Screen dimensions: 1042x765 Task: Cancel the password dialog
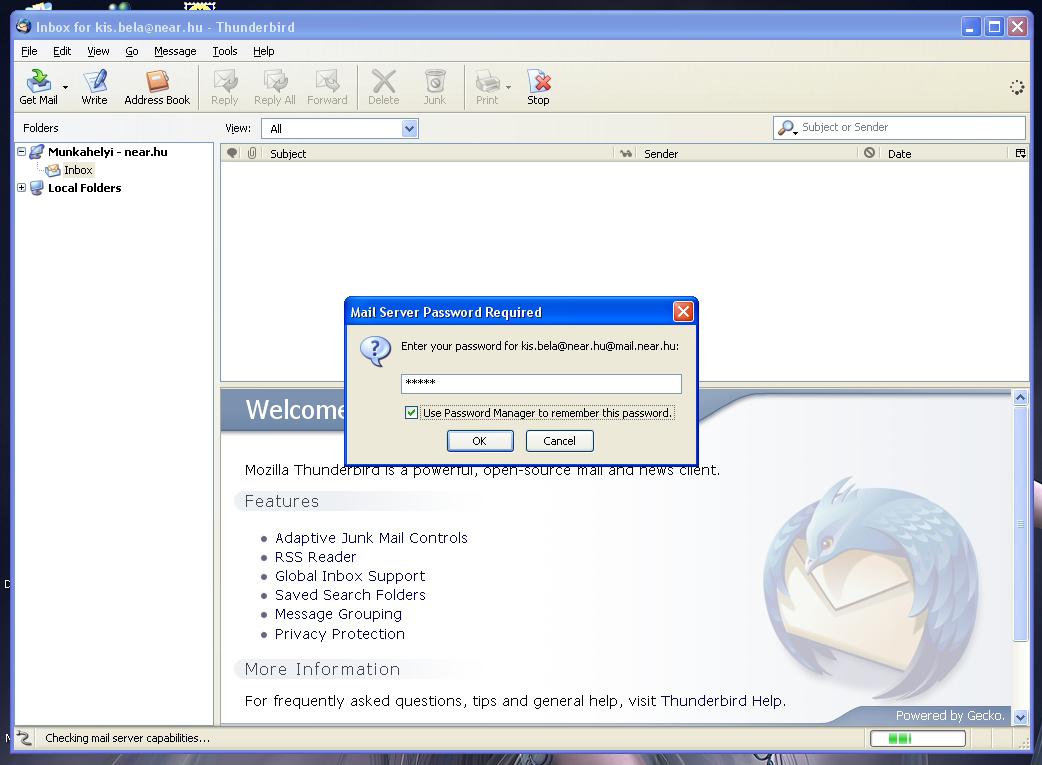point(559,441)
